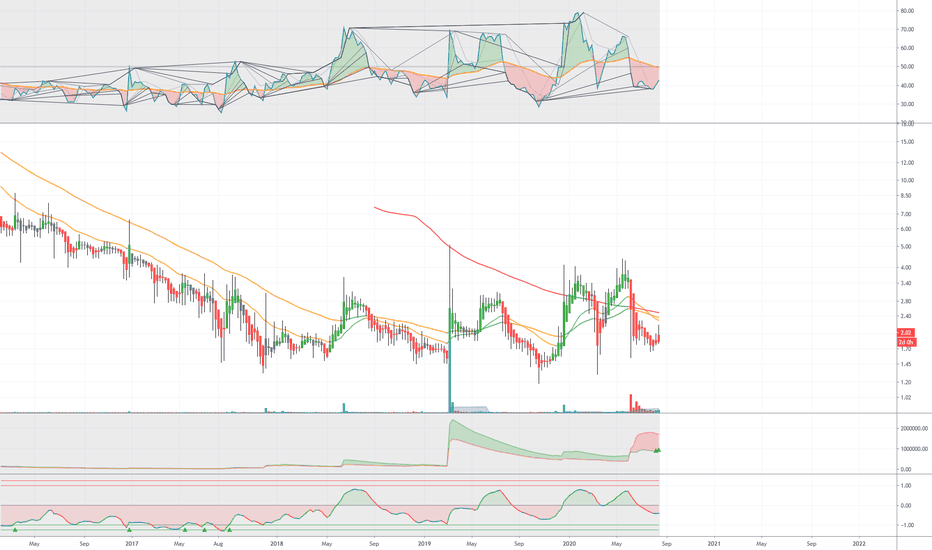932x550 pixels.
Task: Click the 3.40 price axis label
Action: click(x=905, y=283)
